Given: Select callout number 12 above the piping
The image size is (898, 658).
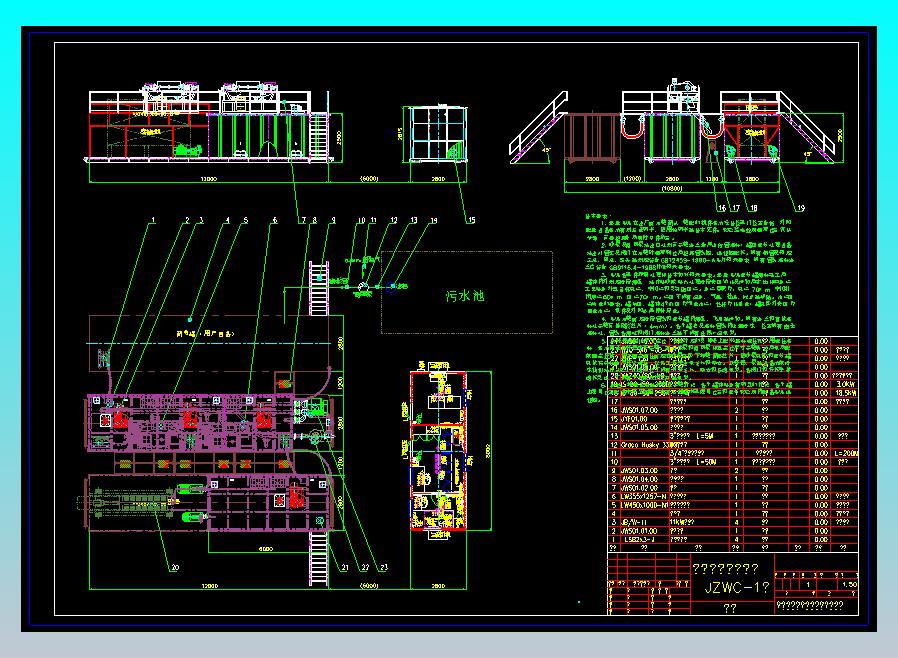Looking at the screenshot, I should (x=393, y=220).
